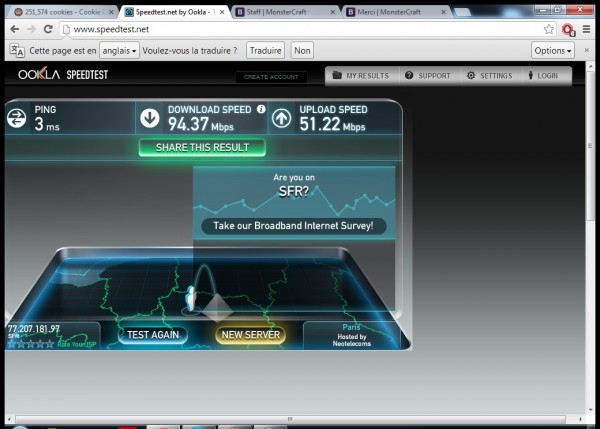Expand the anglais language dropdown

(119, 51)
